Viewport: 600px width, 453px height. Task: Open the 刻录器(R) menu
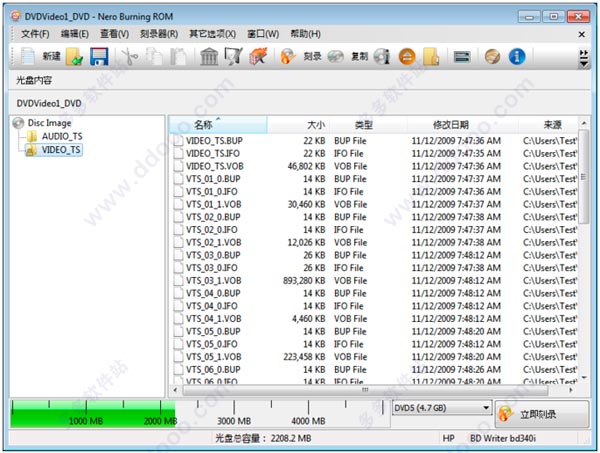point(159,34)
